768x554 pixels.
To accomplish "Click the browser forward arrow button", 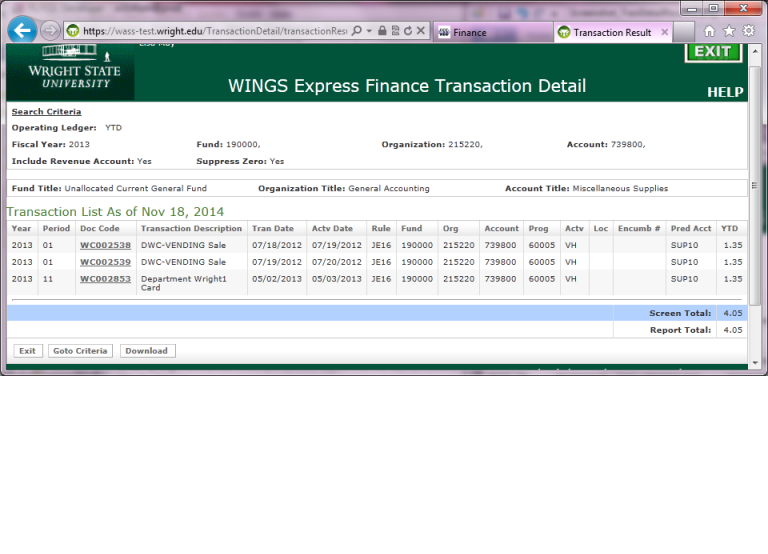I will (50, 31).
